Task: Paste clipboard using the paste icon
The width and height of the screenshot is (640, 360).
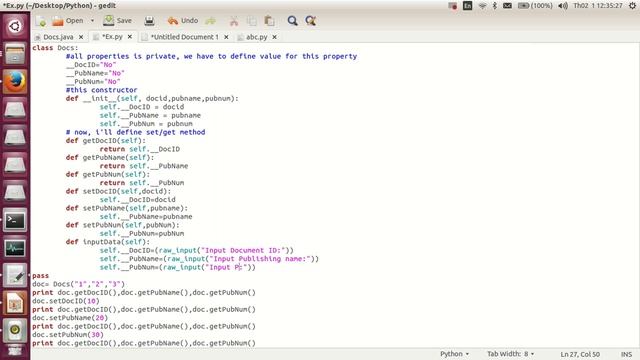Action: point(269,21)
